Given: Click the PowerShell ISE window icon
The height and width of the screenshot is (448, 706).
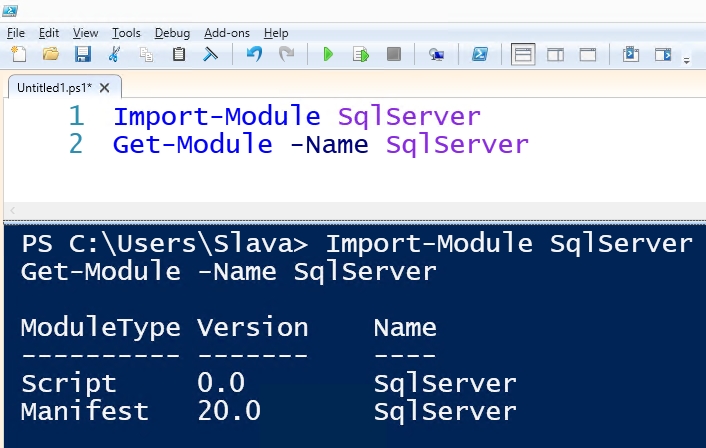Looking at the screenshot, I should coord(9,10).
